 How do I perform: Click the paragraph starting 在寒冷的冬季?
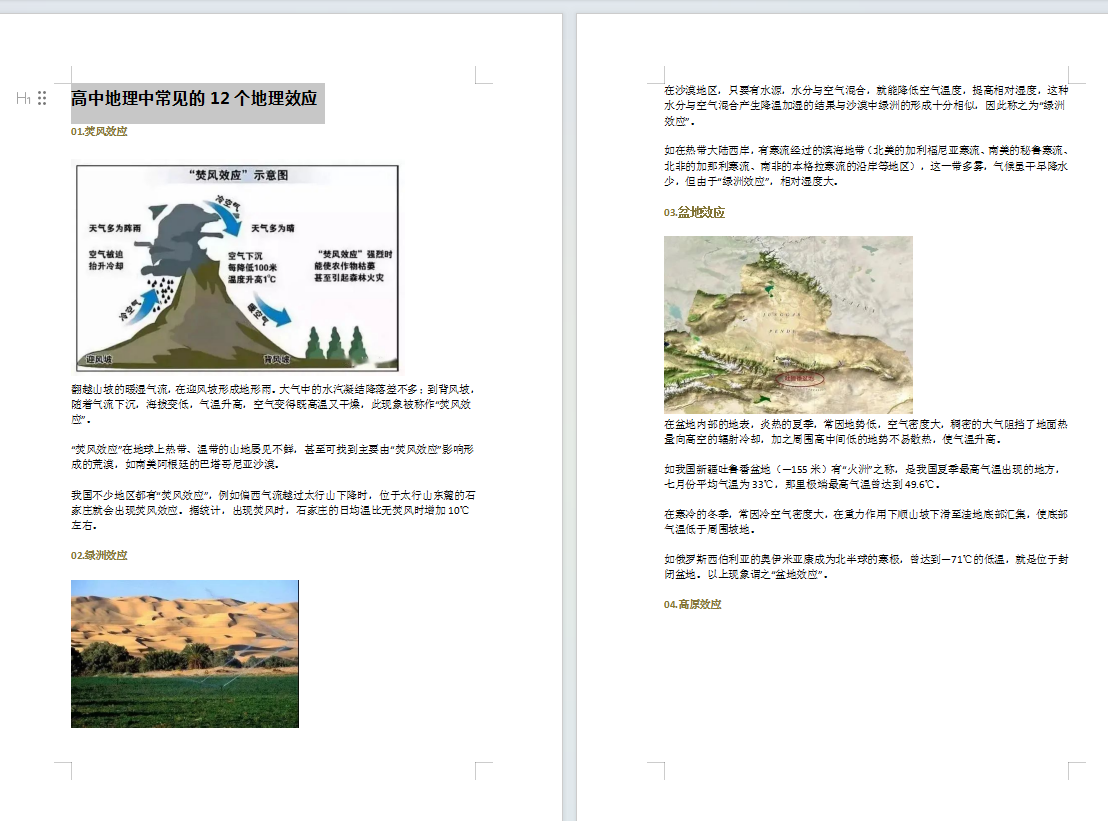pos(866,521)
